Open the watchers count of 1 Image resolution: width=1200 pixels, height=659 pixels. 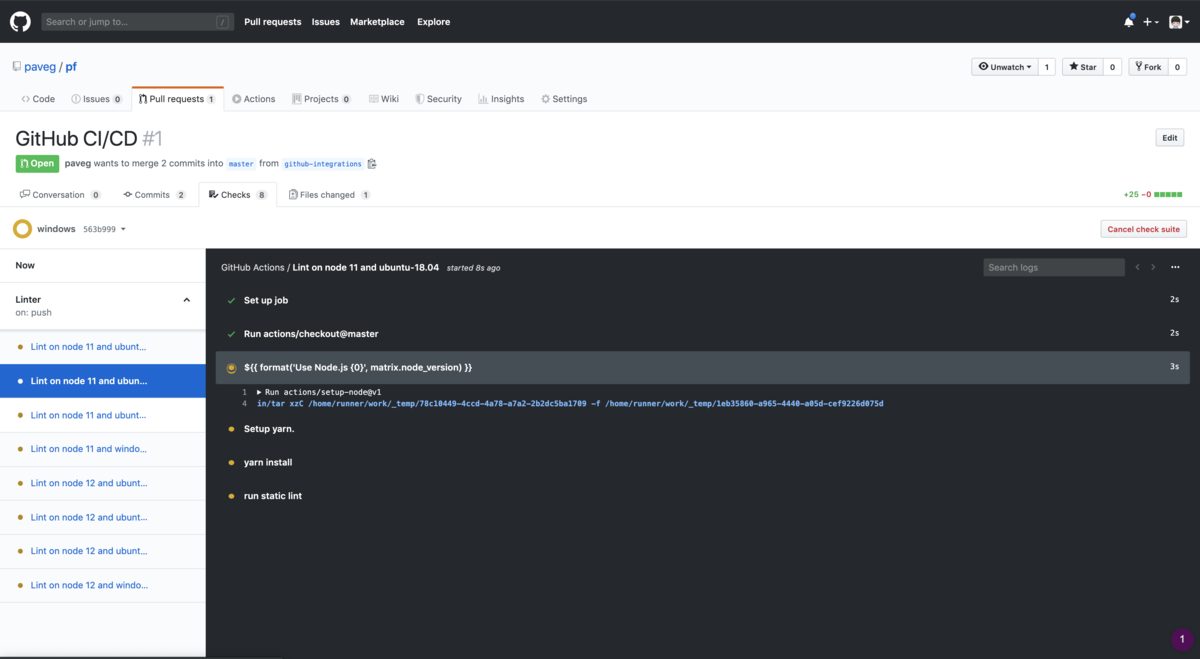1047,67
